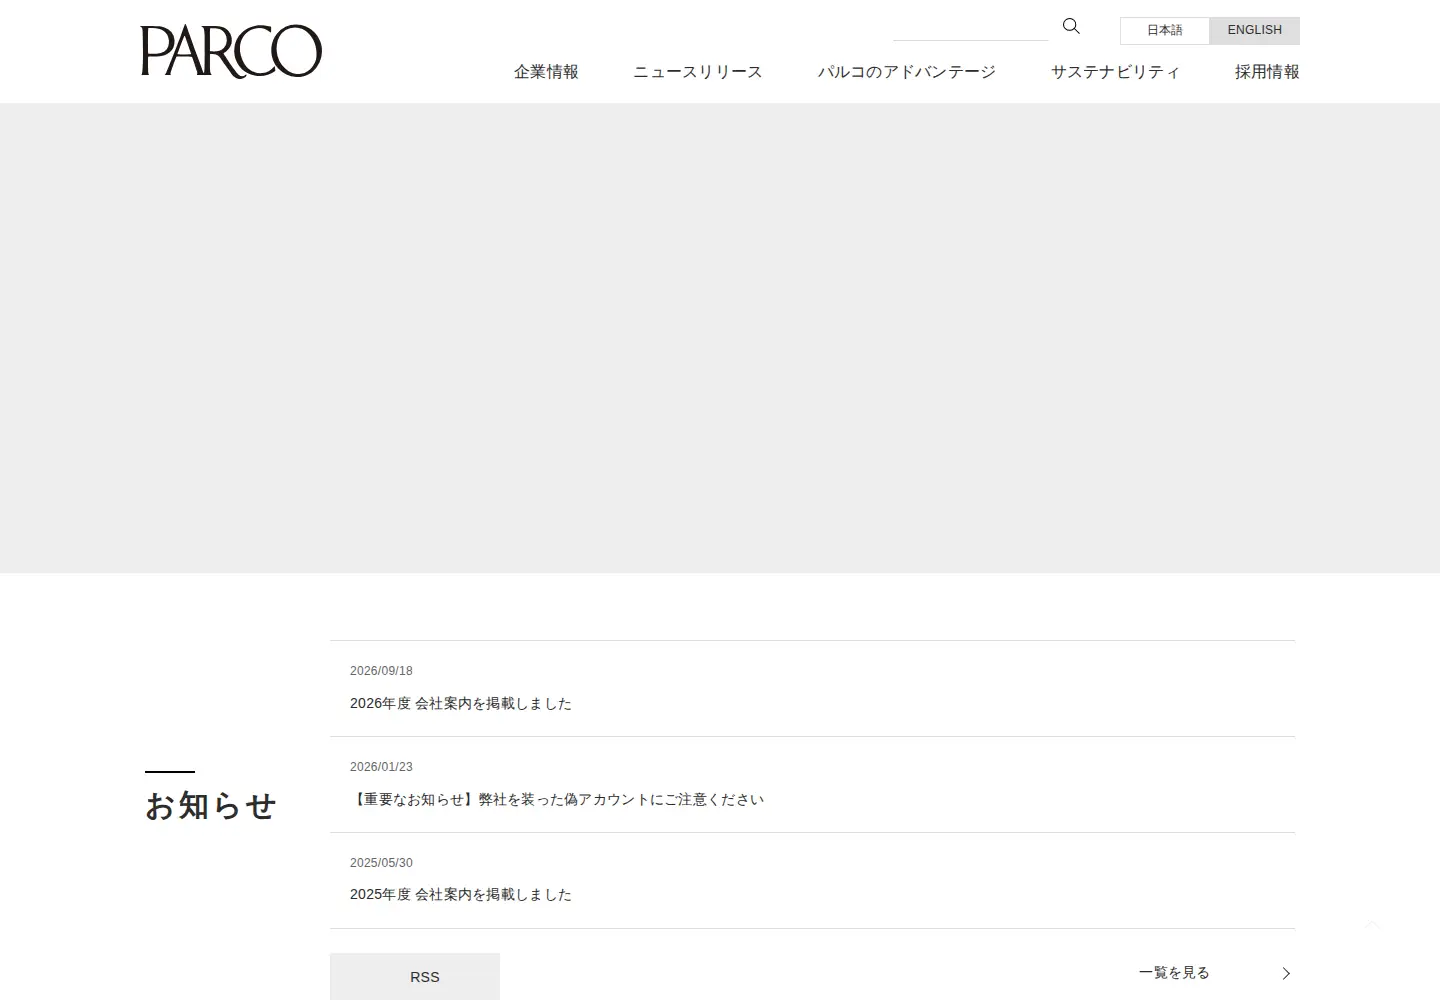Open the 企業情報 menu

[x=546, y=72]
